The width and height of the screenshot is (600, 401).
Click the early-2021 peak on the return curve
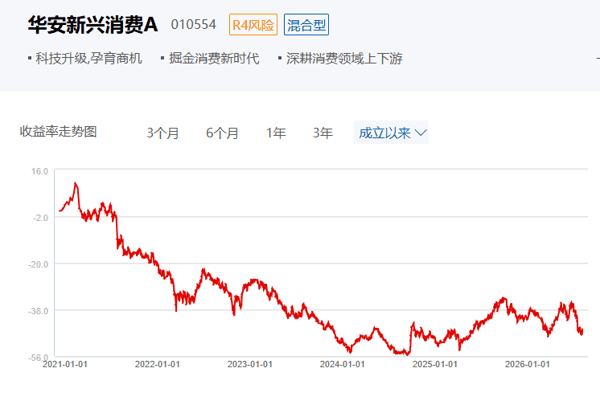point(75,184)
